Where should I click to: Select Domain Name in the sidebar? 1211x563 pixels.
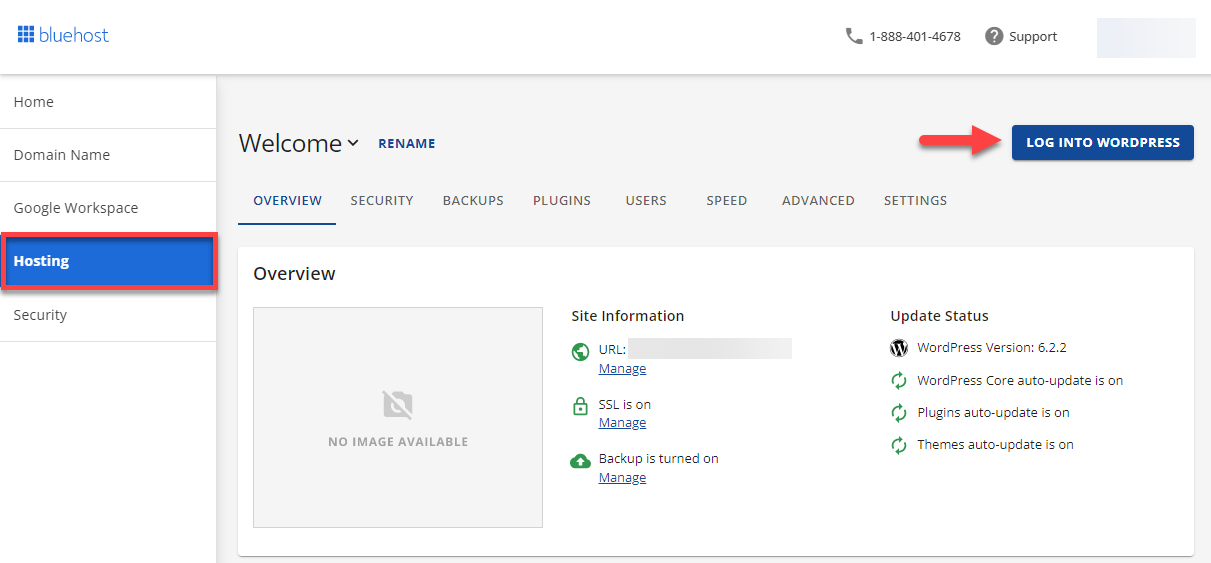[x=62, y=155]
